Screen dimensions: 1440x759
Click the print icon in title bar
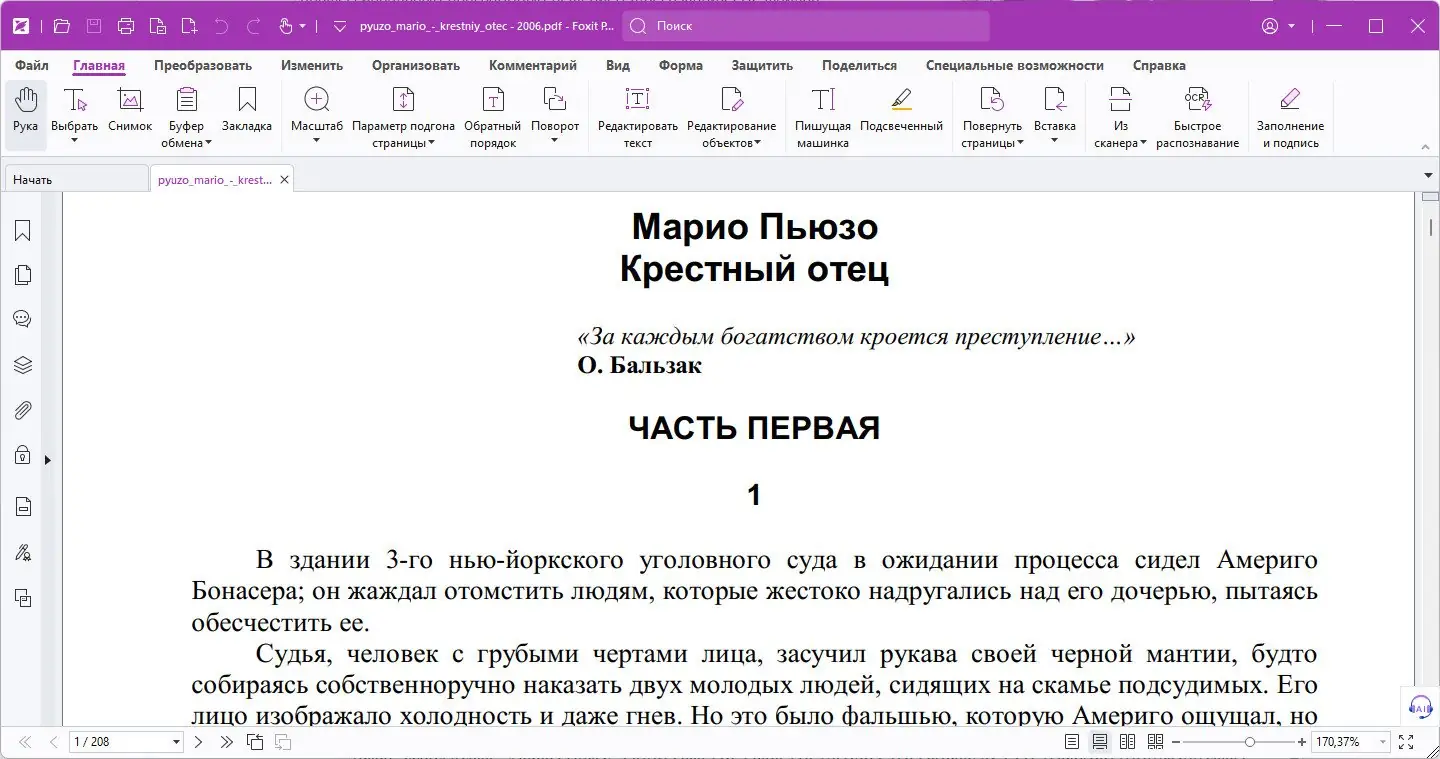click(x=125, y=26)
